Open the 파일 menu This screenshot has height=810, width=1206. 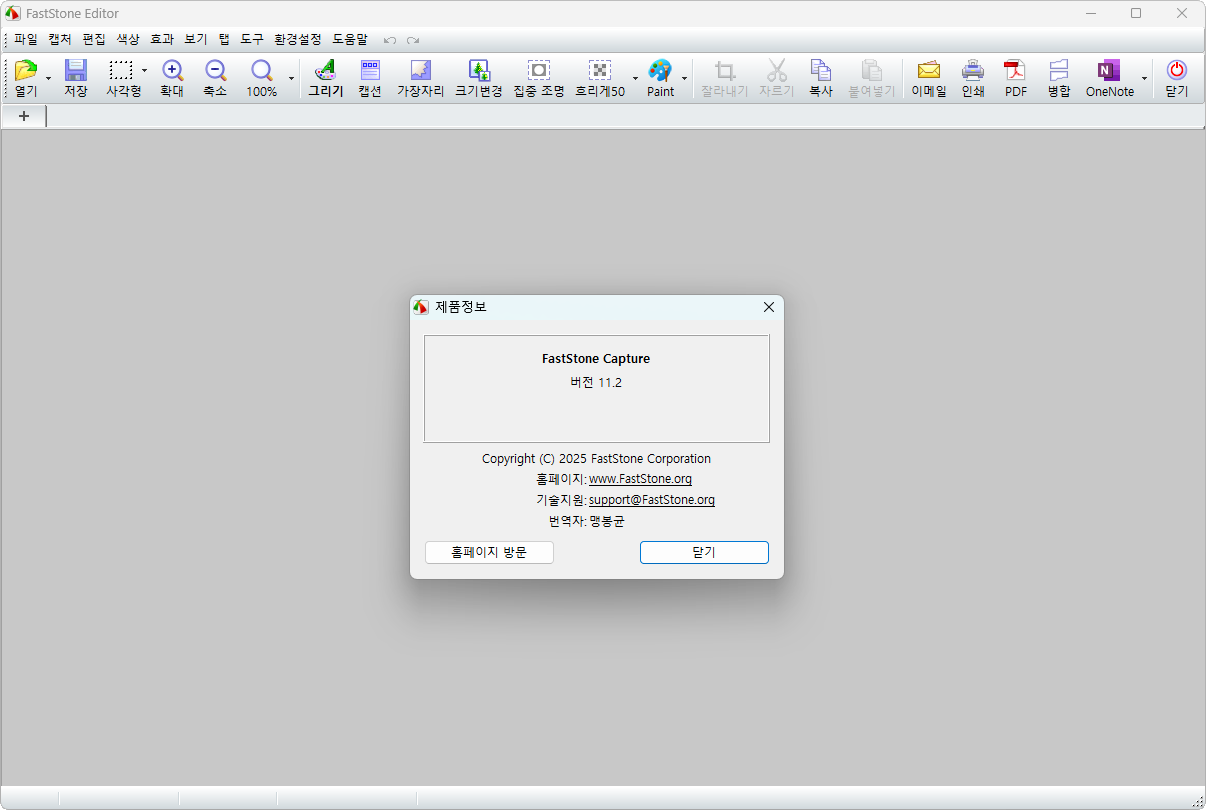pos(26,40)
